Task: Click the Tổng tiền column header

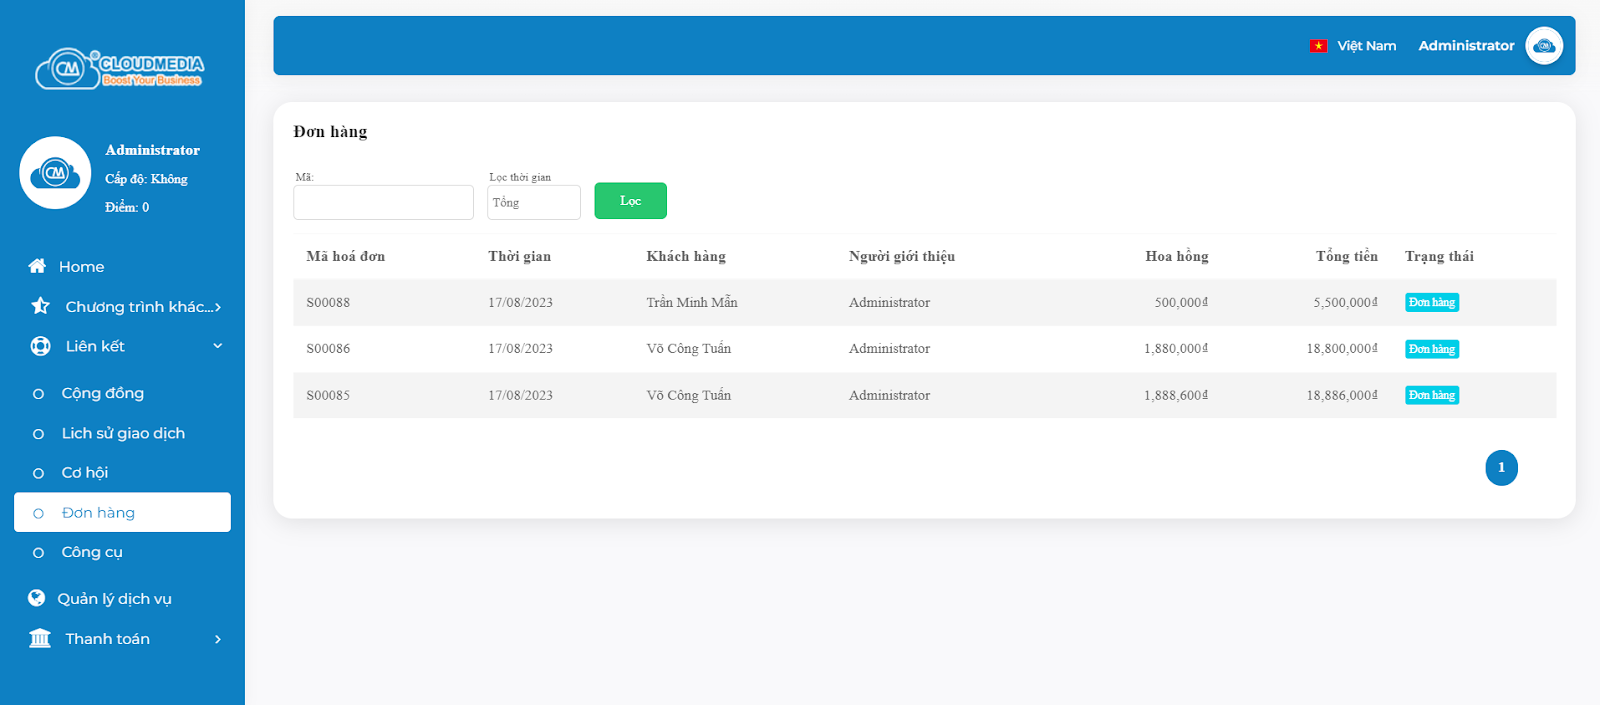Action: click(x=1347, y=256)
